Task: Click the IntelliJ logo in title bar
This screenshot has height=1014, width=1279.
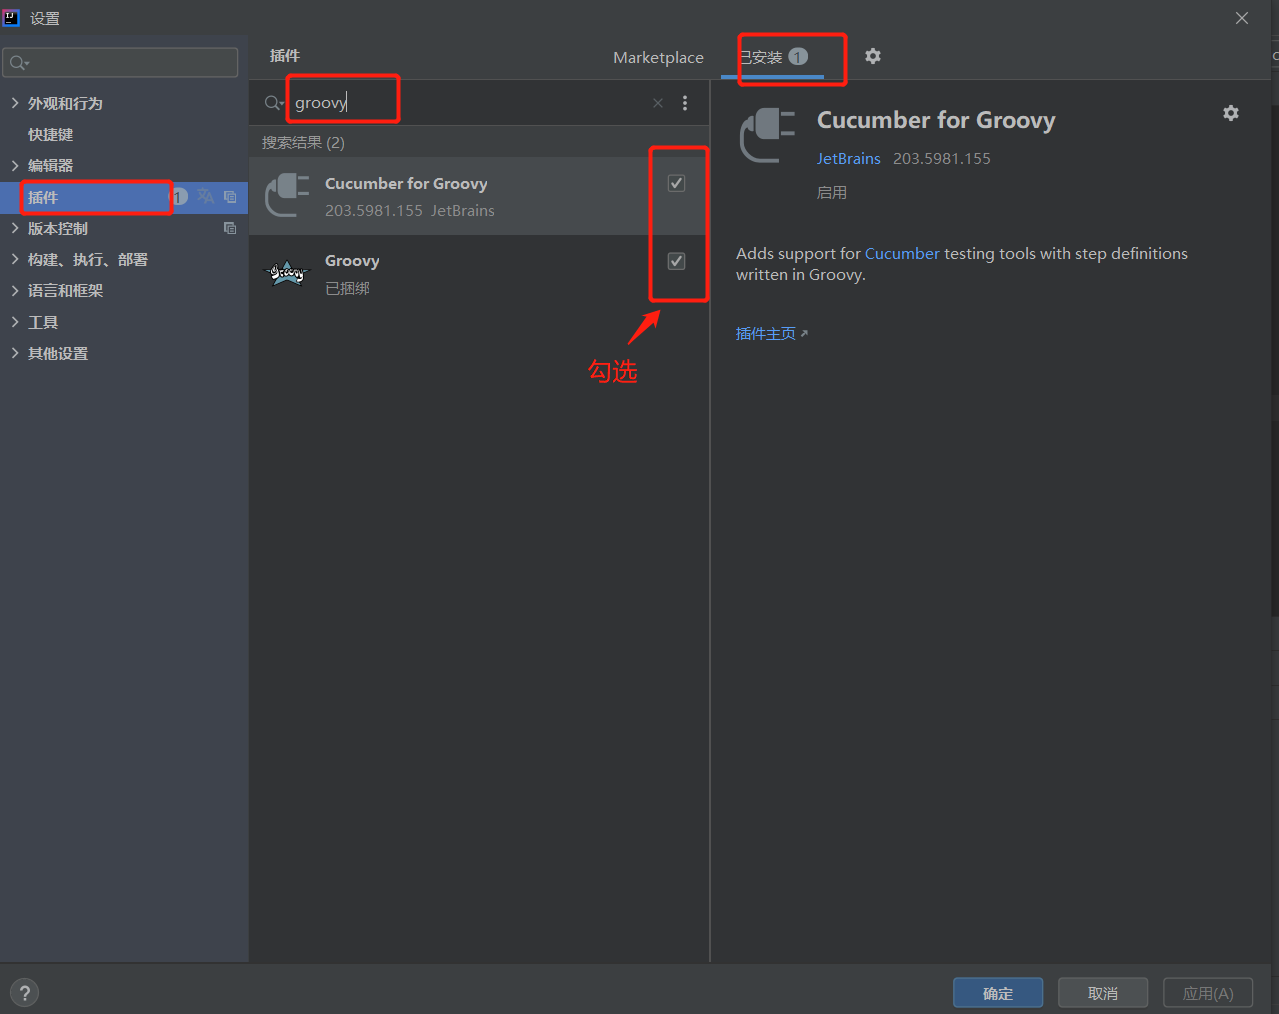Action: tap(11, 17)
